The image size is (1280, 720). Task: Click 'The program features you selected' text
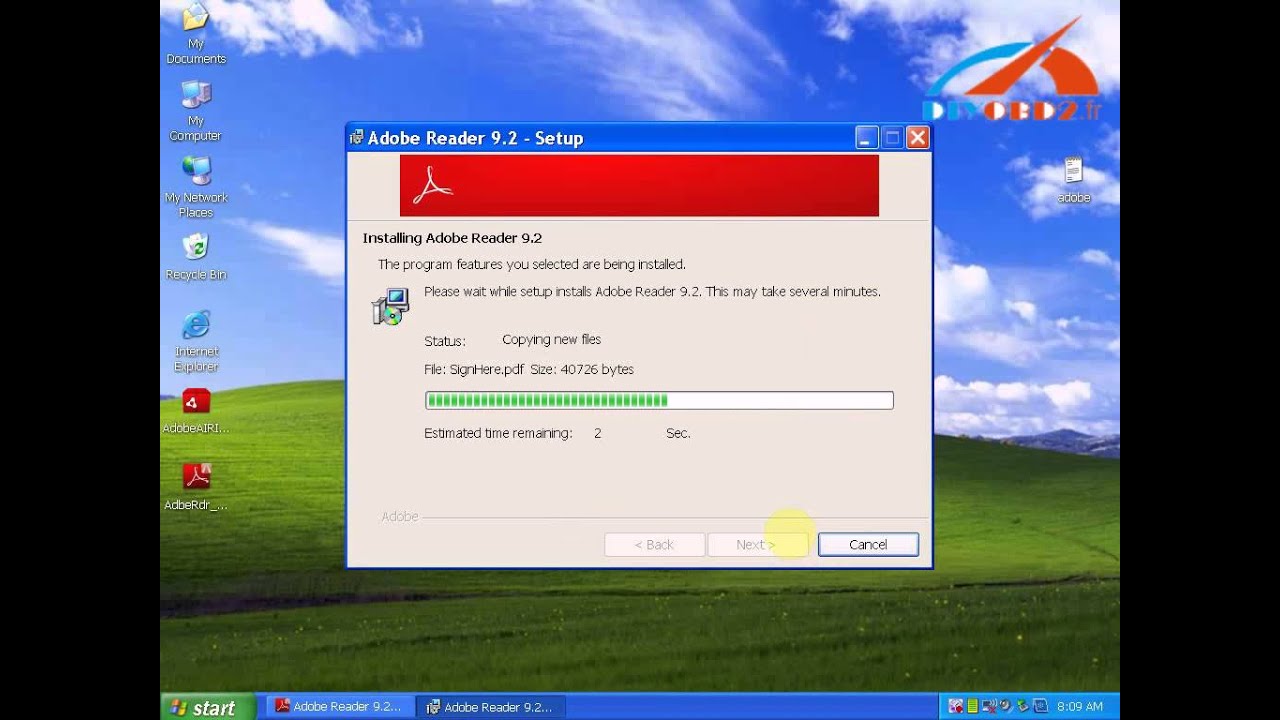pos(531,265)
